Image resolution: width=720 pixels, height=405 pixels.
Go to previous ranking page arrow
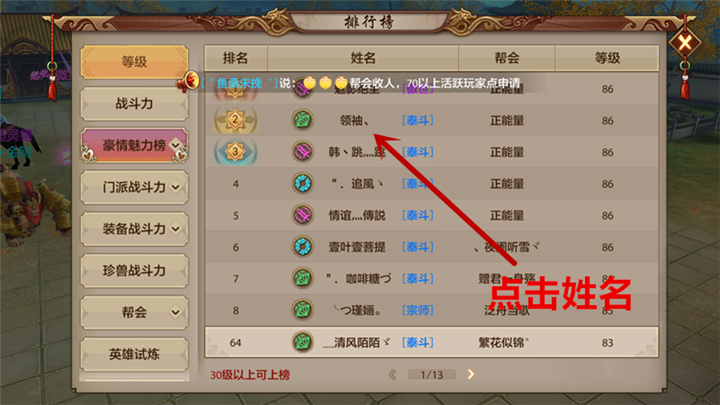point(393,374)
